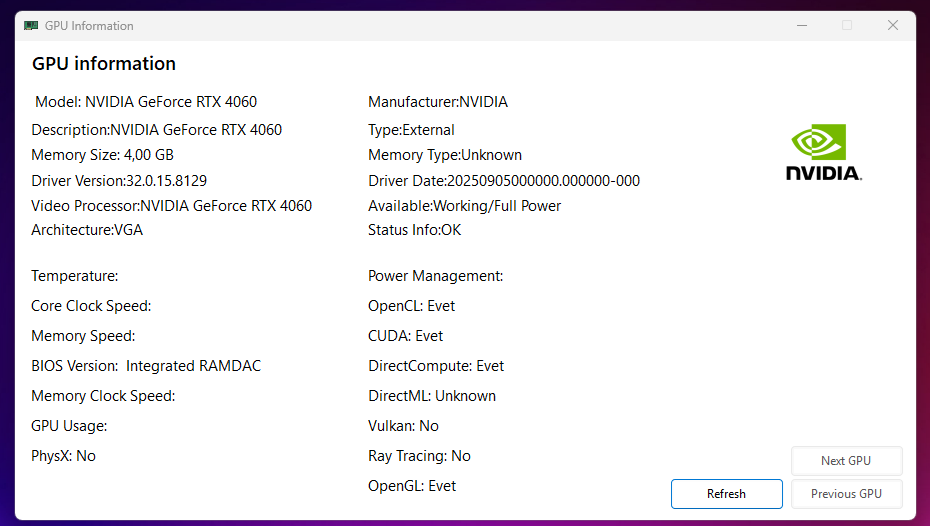The image size is (930, 526).
Task: Click the Refresh button
Action: [727, 493]
